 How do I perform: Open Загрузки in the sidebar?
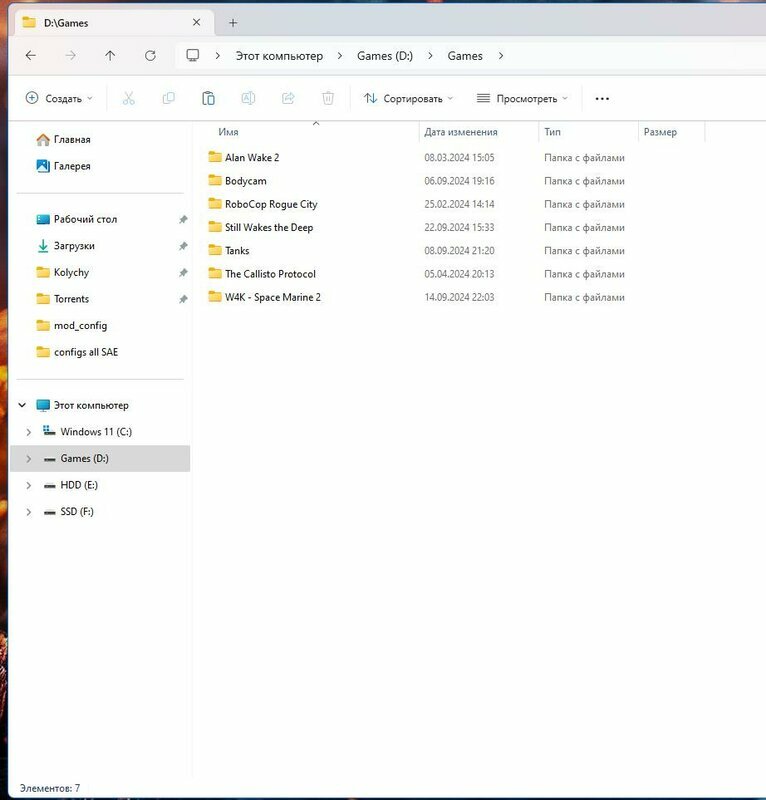pos(74,246)
